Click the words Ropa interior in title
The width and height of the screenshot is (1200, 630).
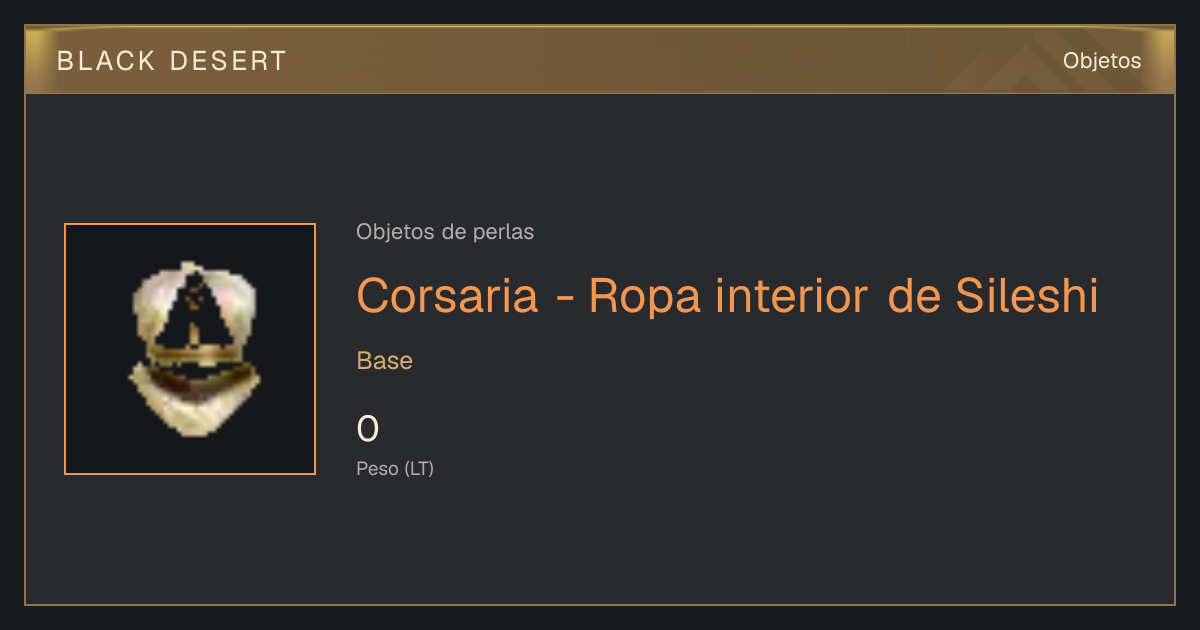(727, 295)
